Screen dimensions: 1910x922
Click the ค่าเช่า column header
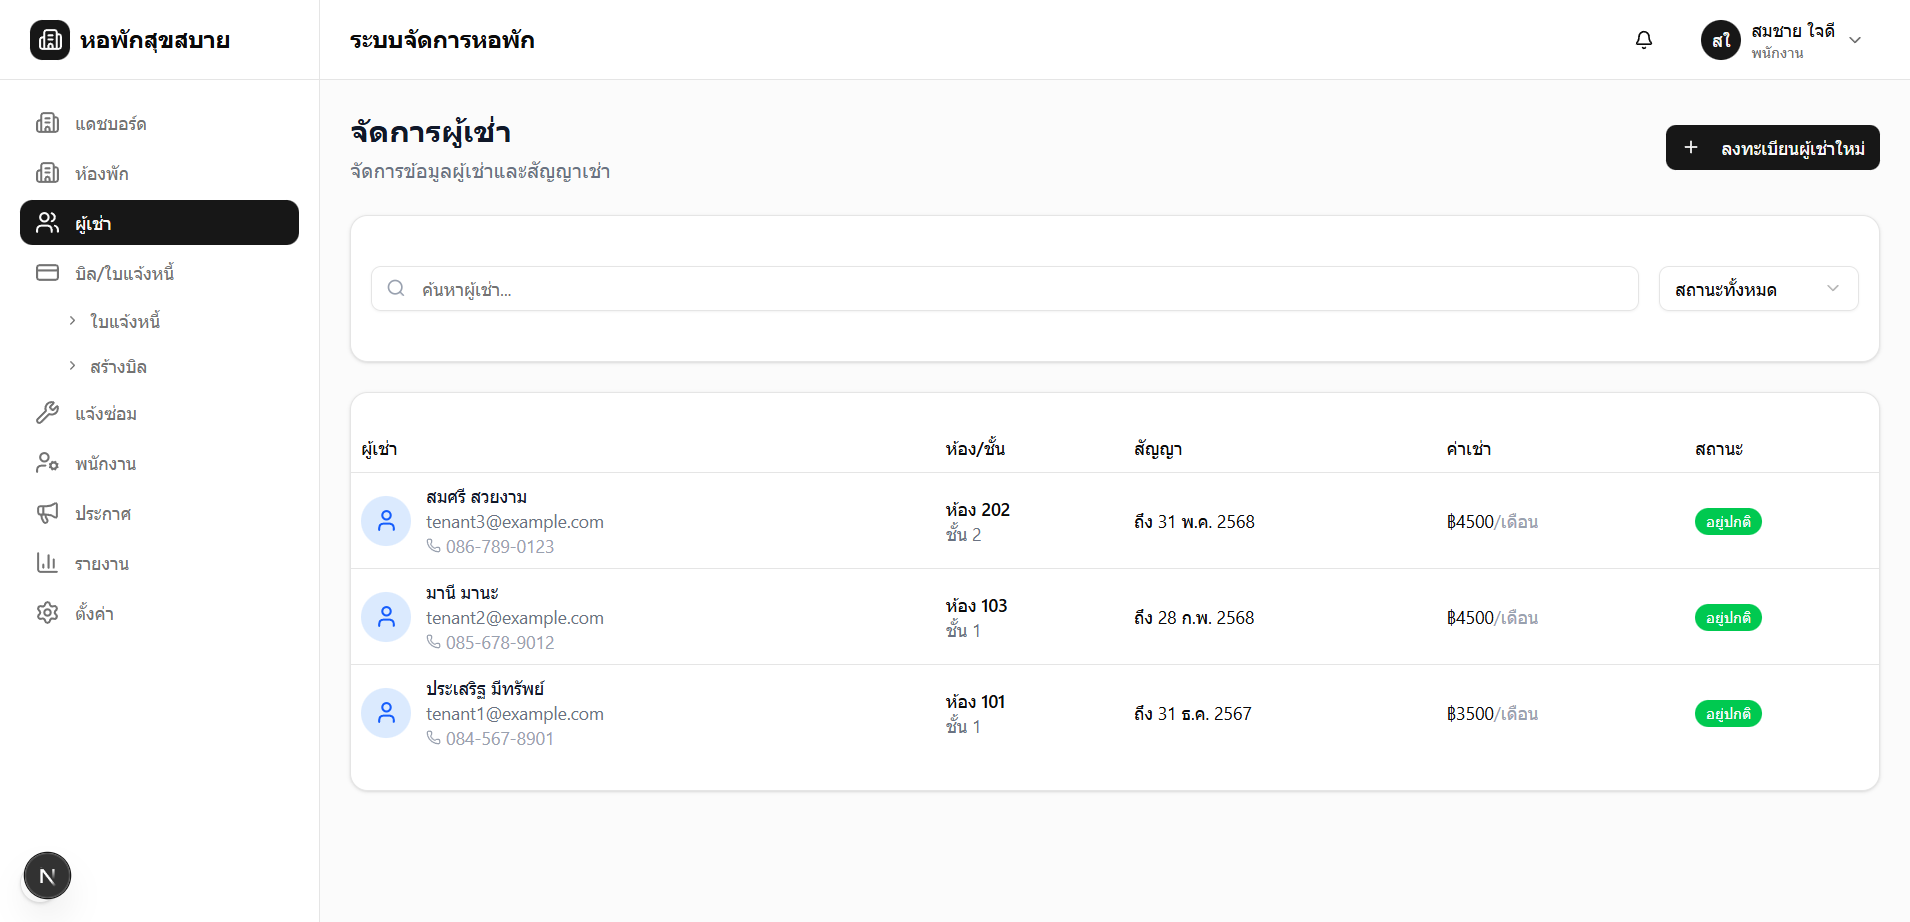click(x=1468, y=449)
